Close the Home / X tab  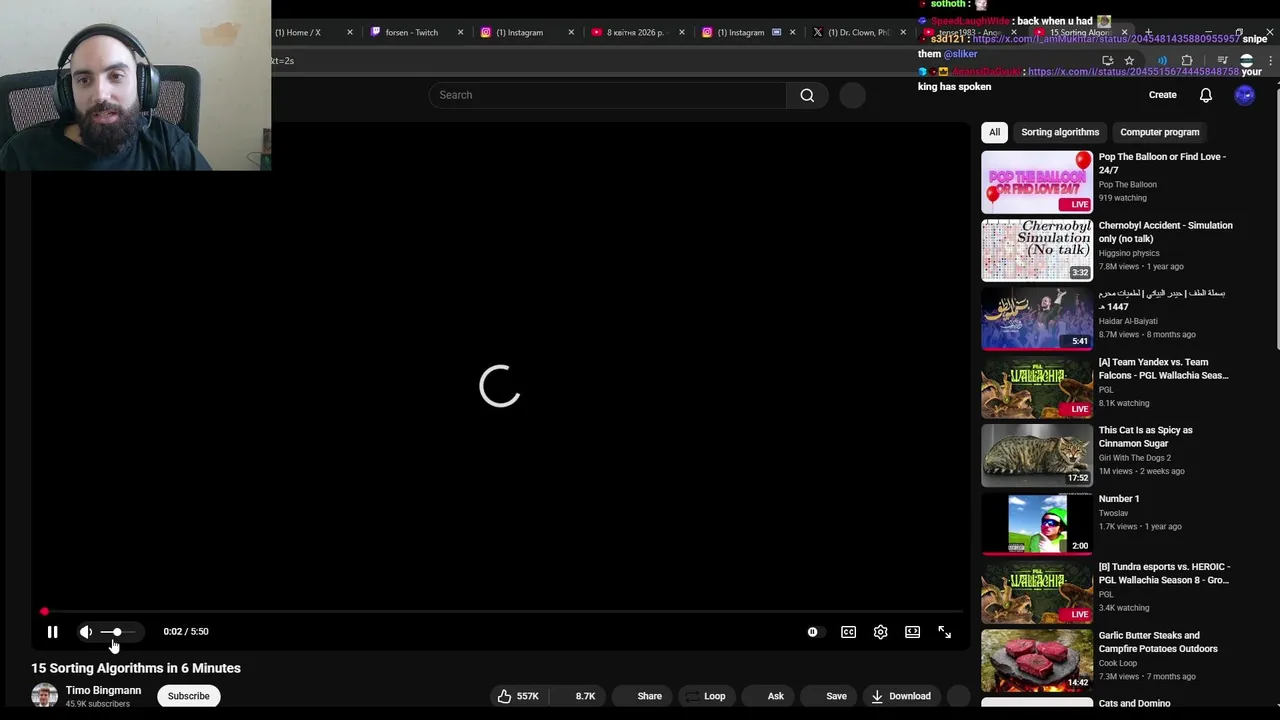coord(349,32)
